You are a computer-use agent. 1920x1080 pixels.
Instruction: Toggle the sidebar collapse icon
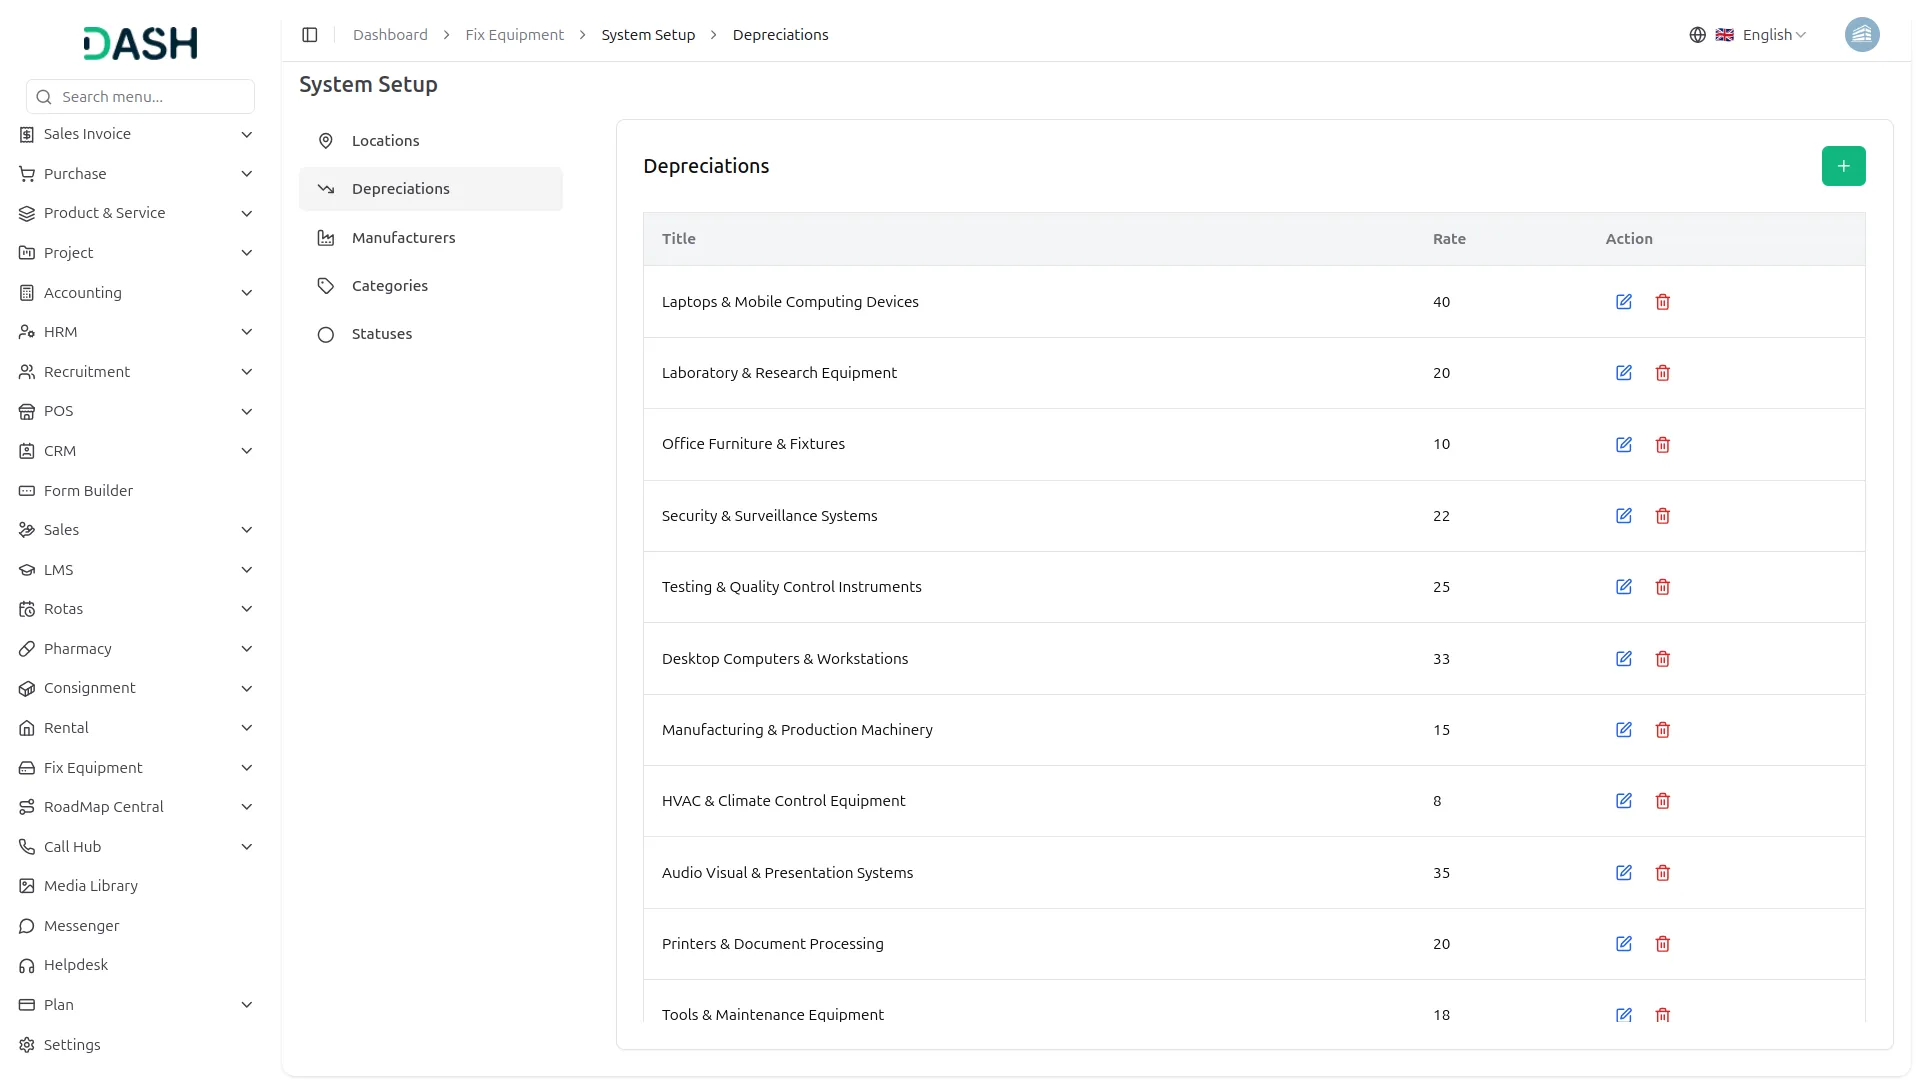310,35
